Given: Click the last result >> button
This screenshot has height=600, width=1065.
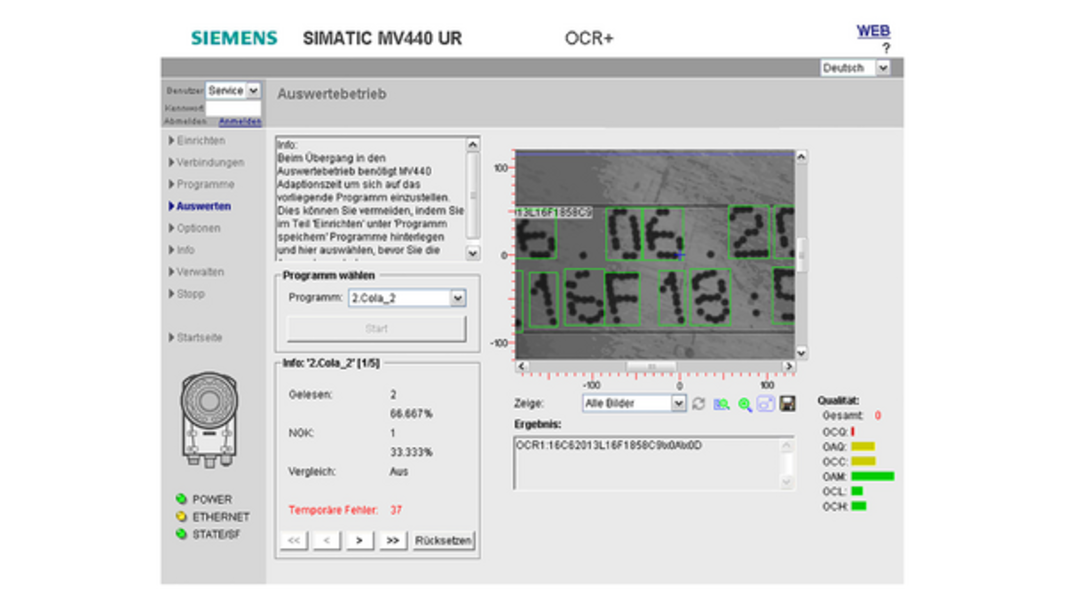Looking at the screenshot, I should point(393,540).
